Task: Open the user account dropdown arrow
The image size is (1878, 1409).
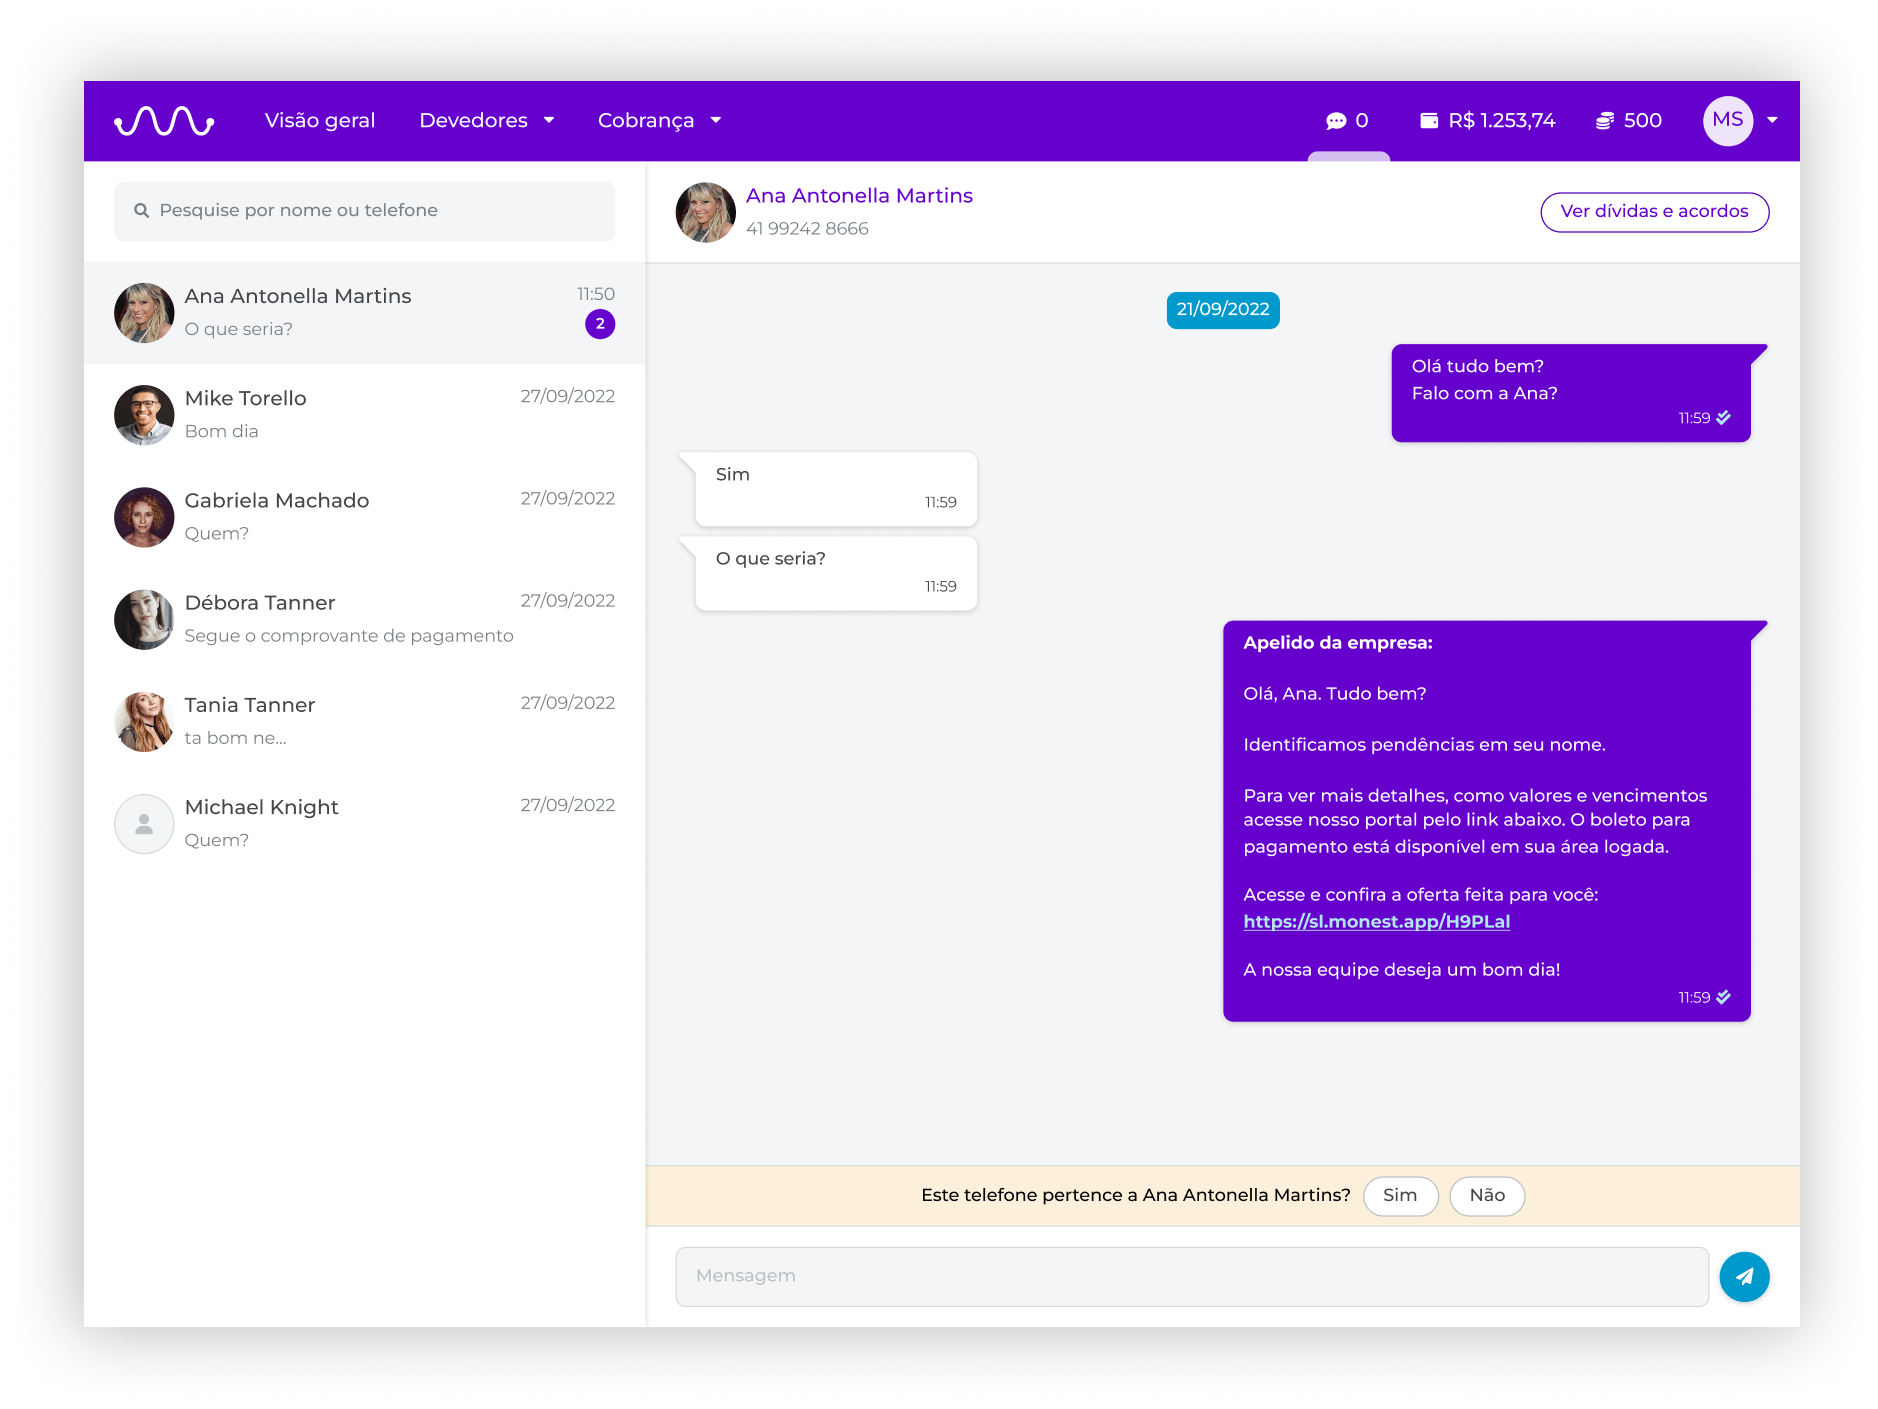Action: click(x=1773, y=121)
